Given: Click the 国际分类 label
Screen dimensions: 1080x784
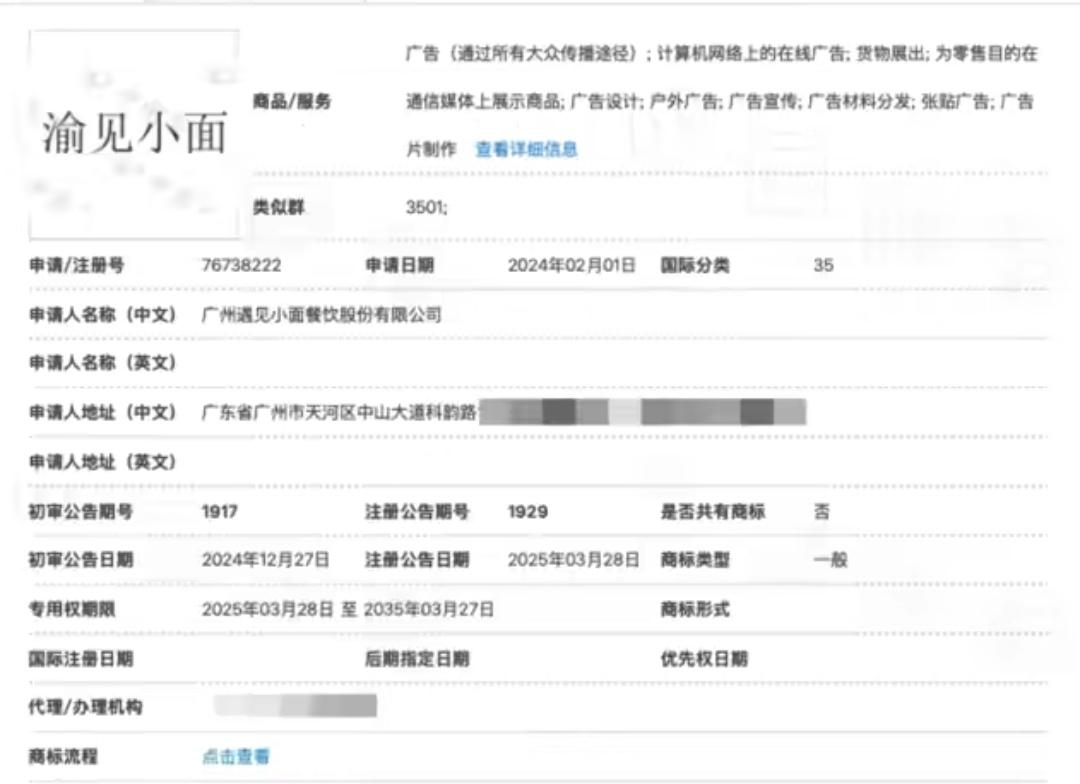Looking at the screenshot, I should pyautogui.click(x=694, y=265).
